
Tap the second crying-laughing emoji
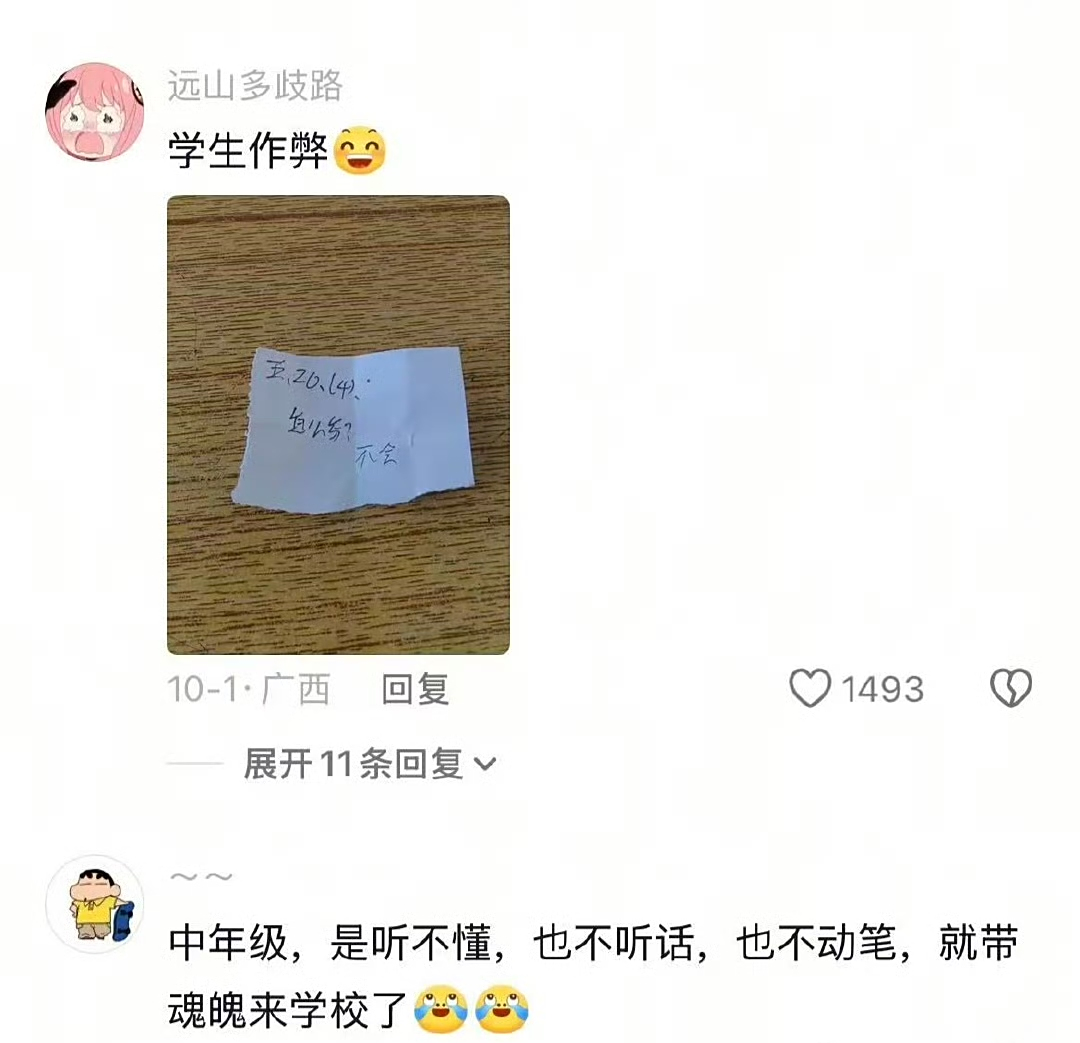tap(501, 1010)
